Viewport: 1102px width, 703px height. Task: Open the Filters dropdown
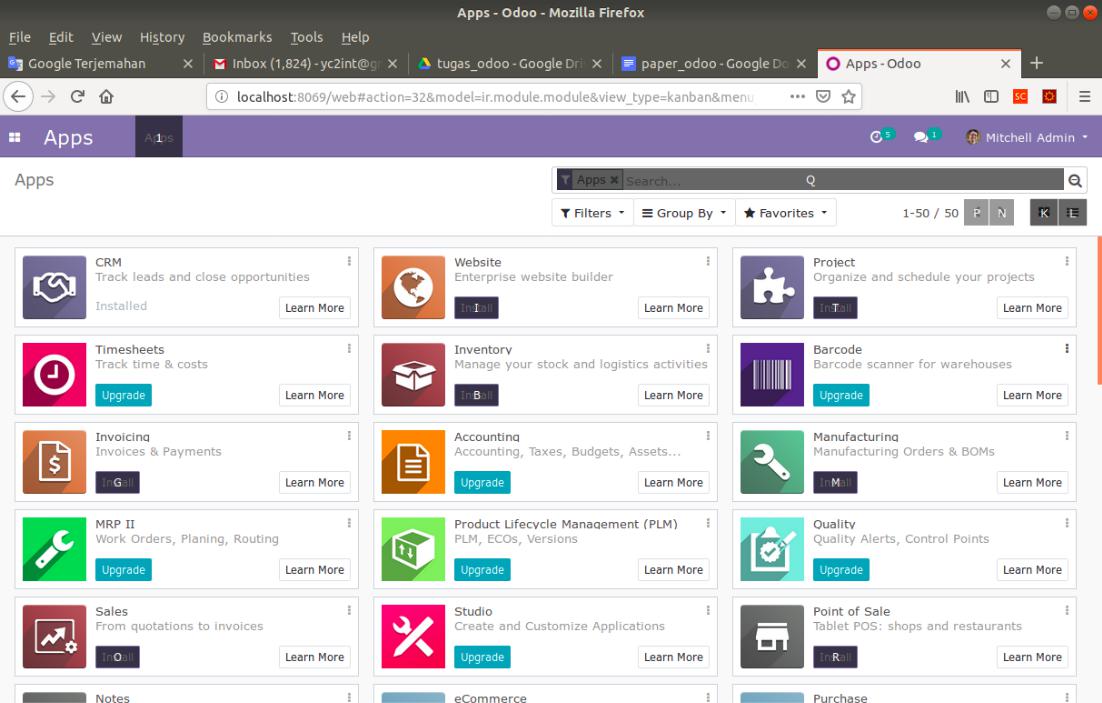[592, 212]
